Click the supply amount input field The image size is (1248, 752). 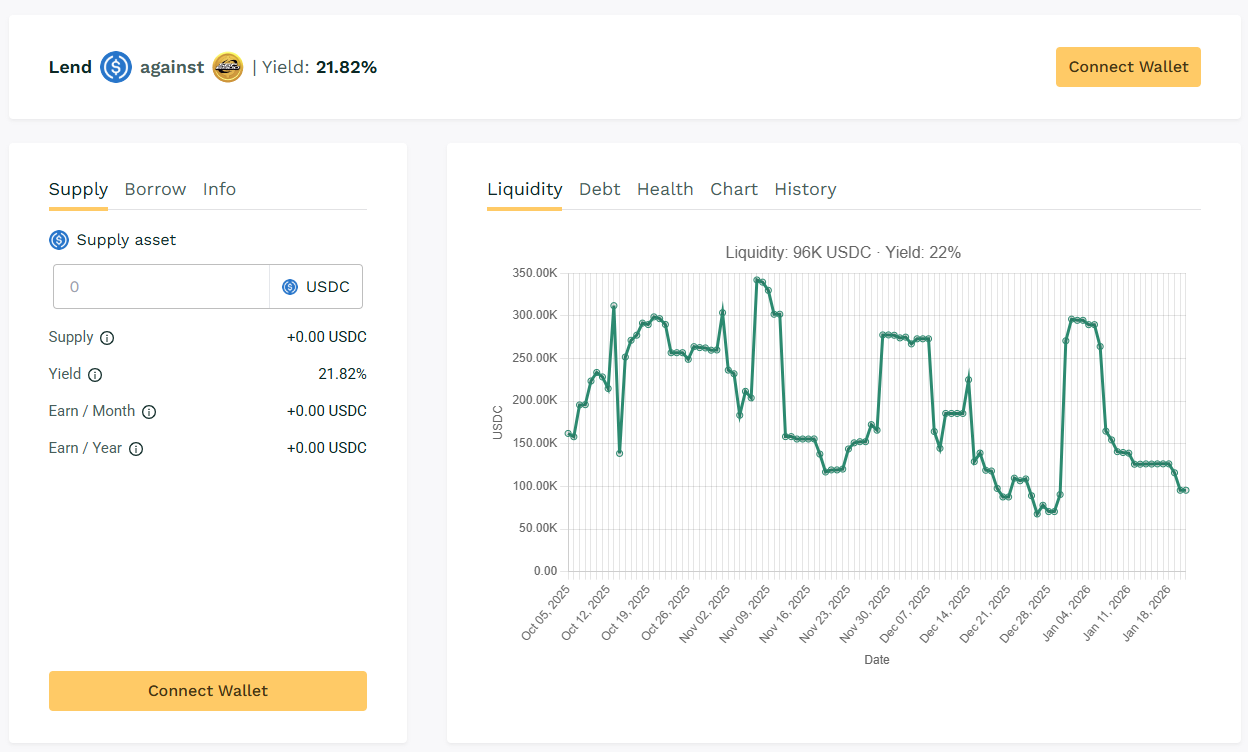162,287
